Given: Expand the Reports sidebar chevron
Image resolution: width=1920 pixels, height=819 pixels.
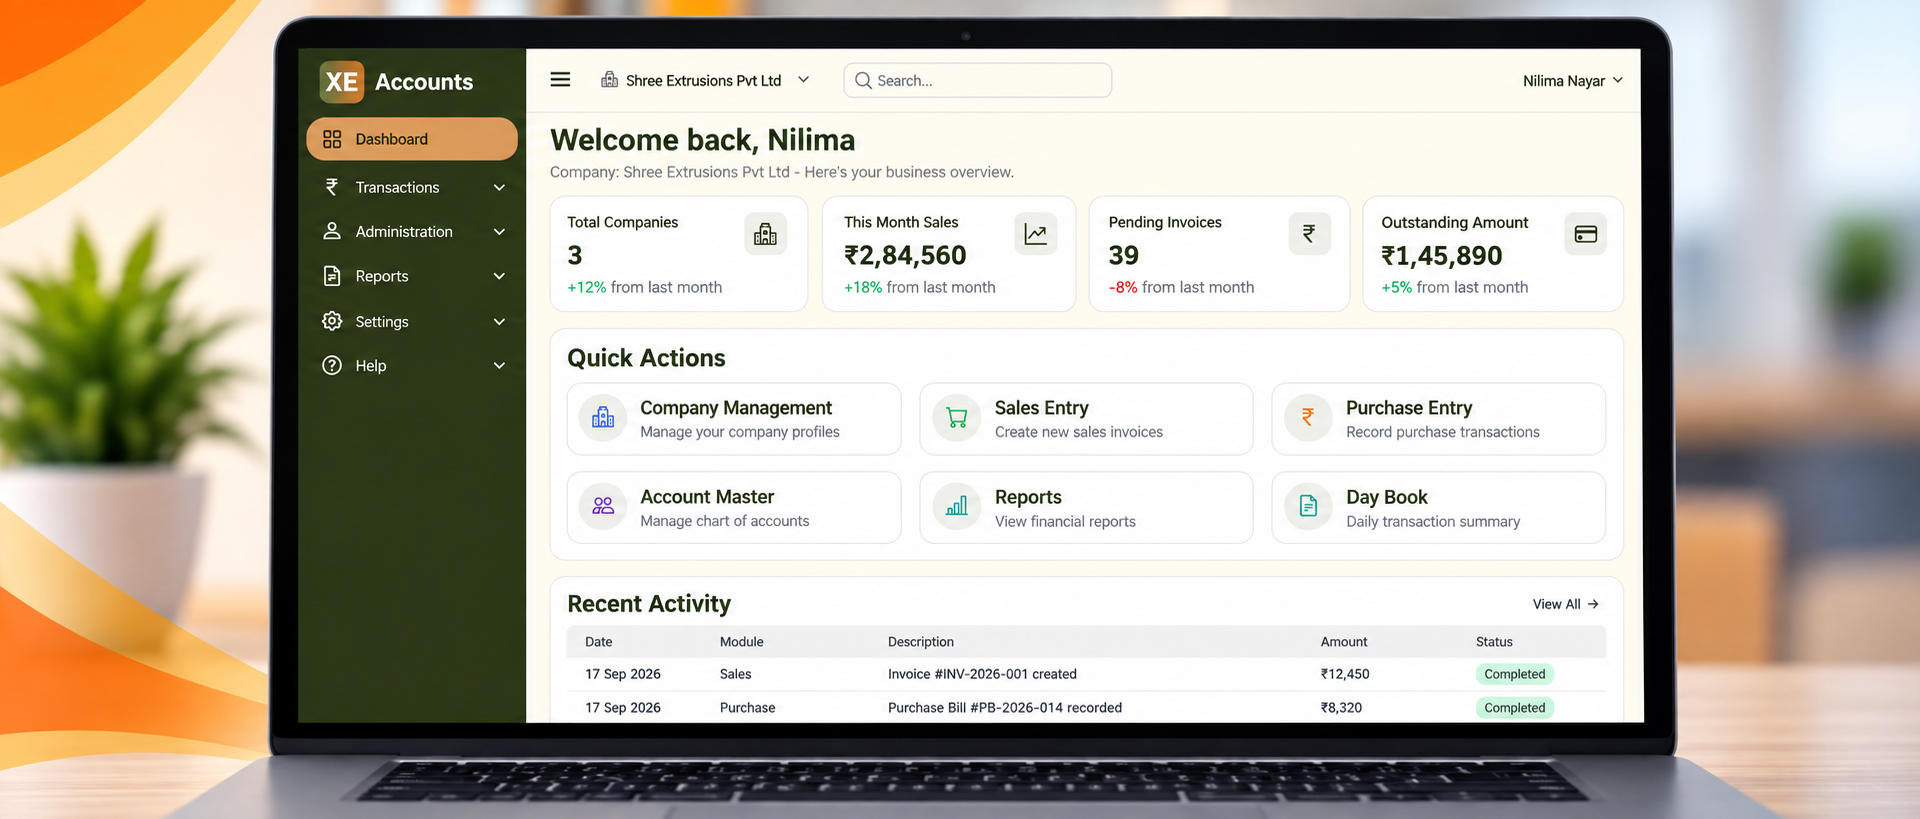Looking at the screenshot, I should 499,276.
